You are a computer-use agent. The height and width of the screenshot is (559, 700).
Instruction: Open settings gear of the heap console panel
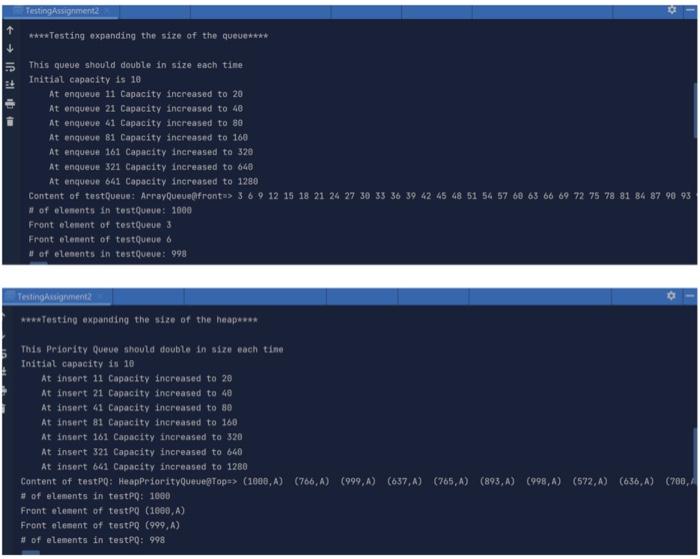[671, 296]
